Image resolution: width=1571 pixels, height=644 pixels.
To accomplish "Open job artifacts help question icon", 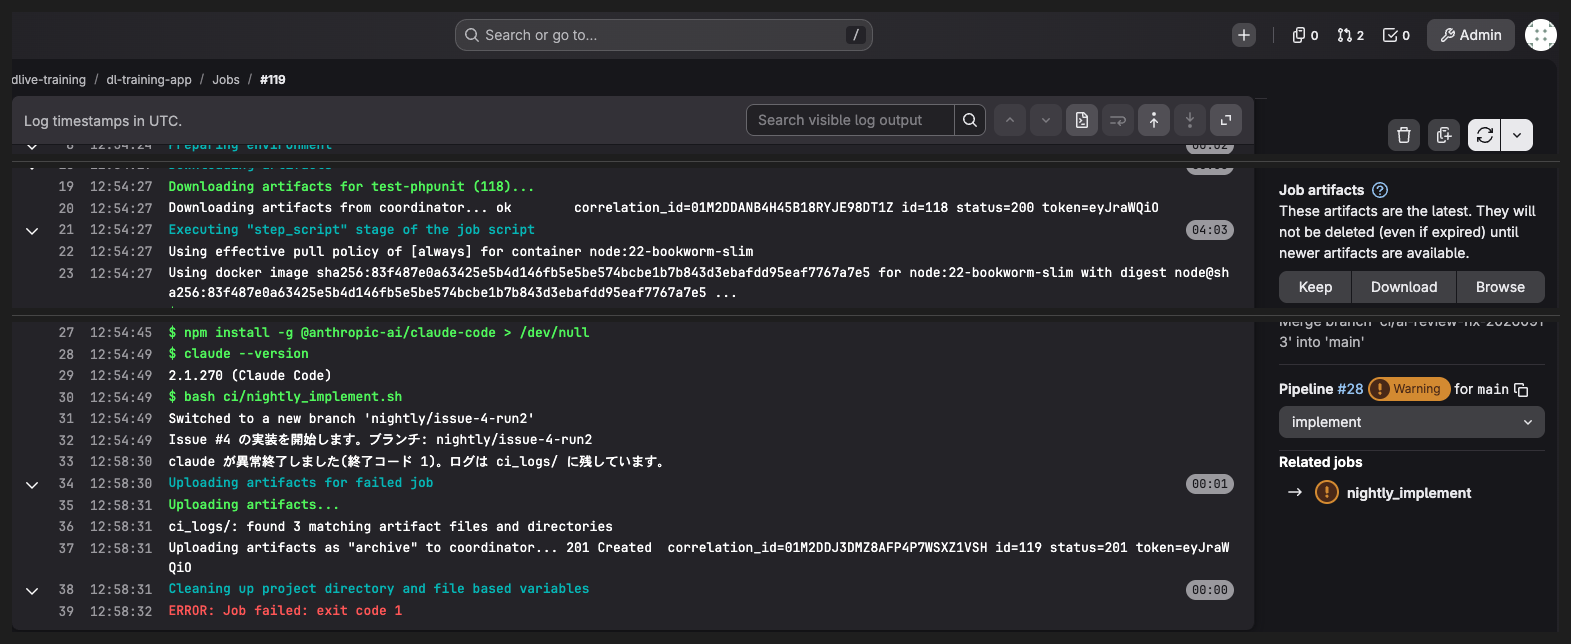I will (1380, 190).
